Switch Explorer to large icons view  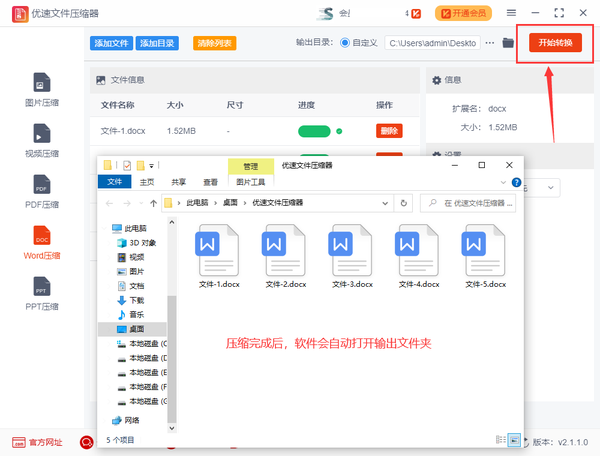[514, 439]
